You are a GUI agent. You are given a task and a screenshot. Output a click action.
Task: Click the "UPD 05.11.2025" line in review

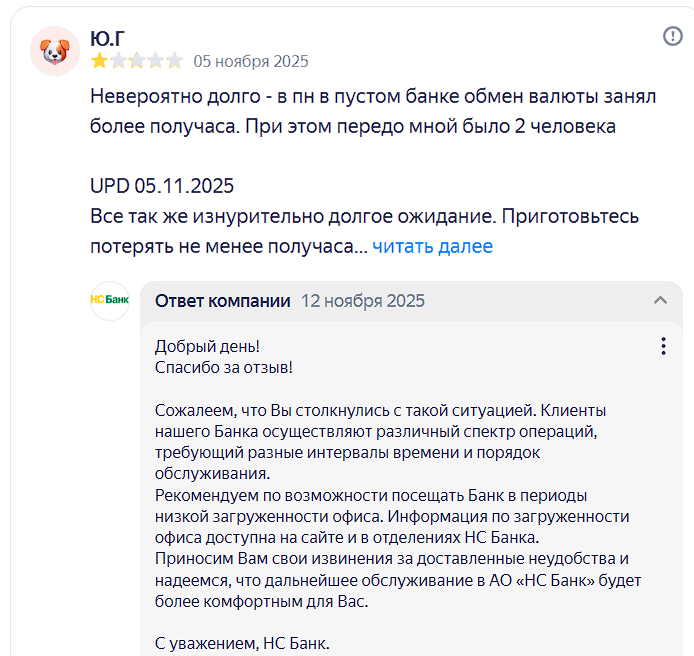(162, 186)
